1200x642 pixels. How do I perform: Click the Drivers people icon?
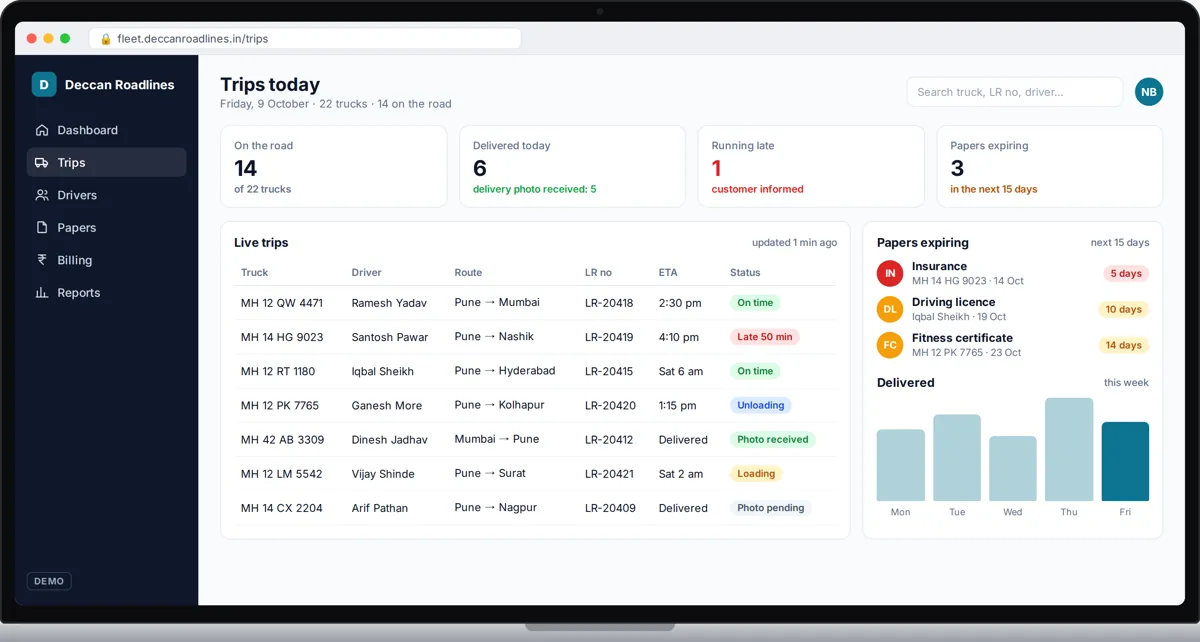(x=42, y=195)
